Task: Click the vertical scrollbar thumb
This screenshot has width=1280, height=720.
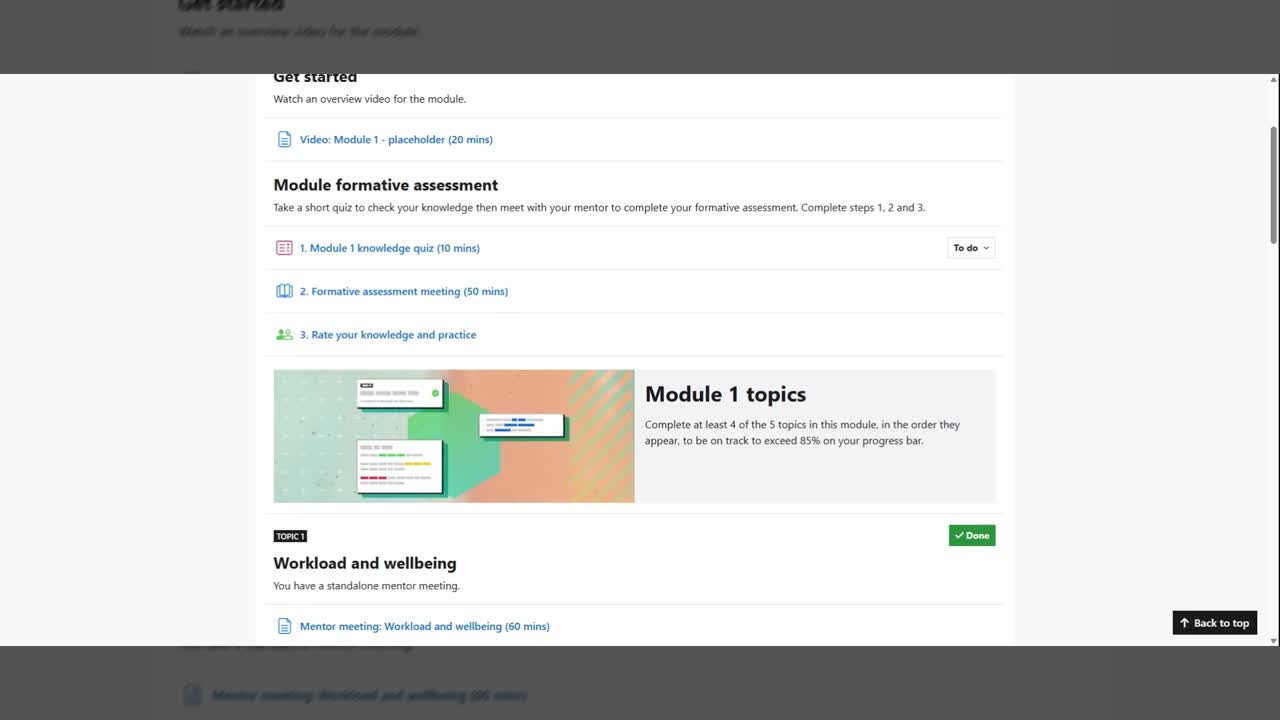Action: click(1273, 185)
